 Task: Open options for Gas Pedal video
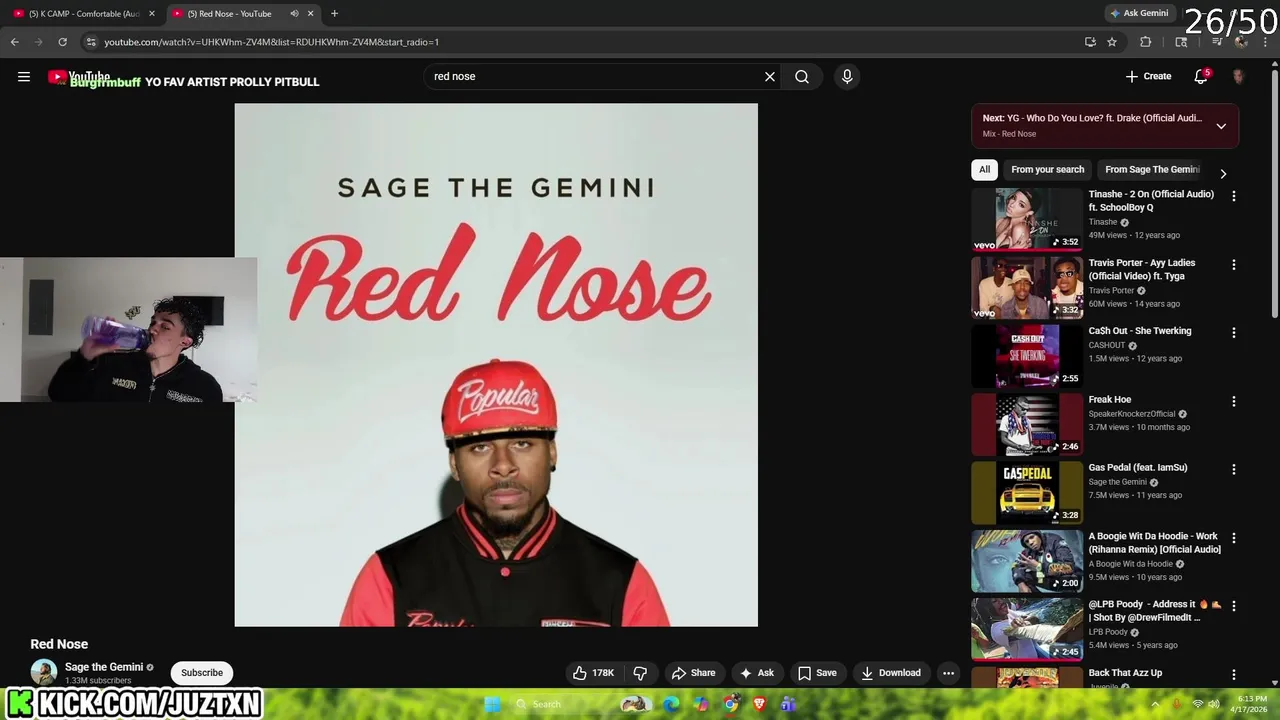pyautogui.click(x=1233, y=470)
